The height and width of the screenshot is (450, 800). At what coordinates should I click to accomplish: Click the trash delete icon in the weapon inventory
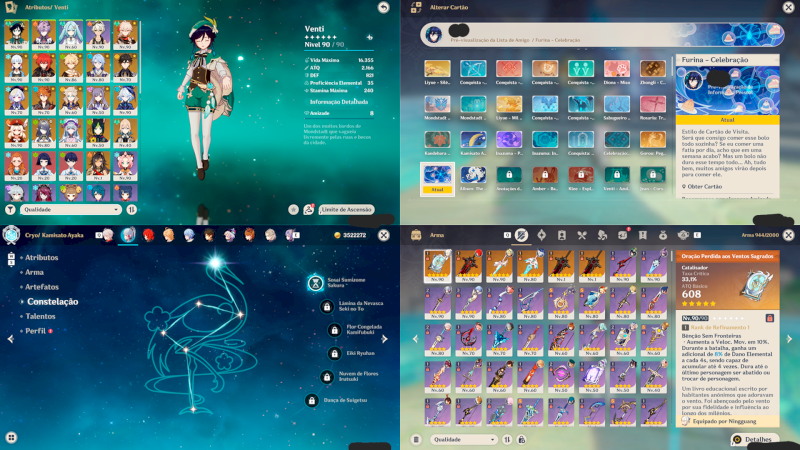tap(416, 439)
